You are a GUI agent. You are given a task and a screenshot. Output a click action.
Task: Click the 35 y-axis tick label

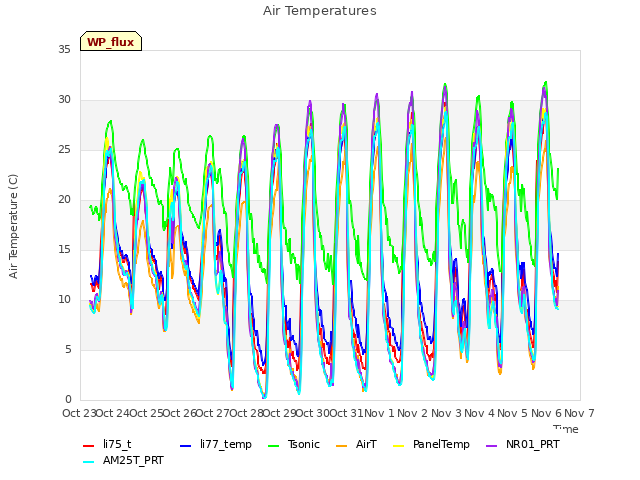pos(64,49)
